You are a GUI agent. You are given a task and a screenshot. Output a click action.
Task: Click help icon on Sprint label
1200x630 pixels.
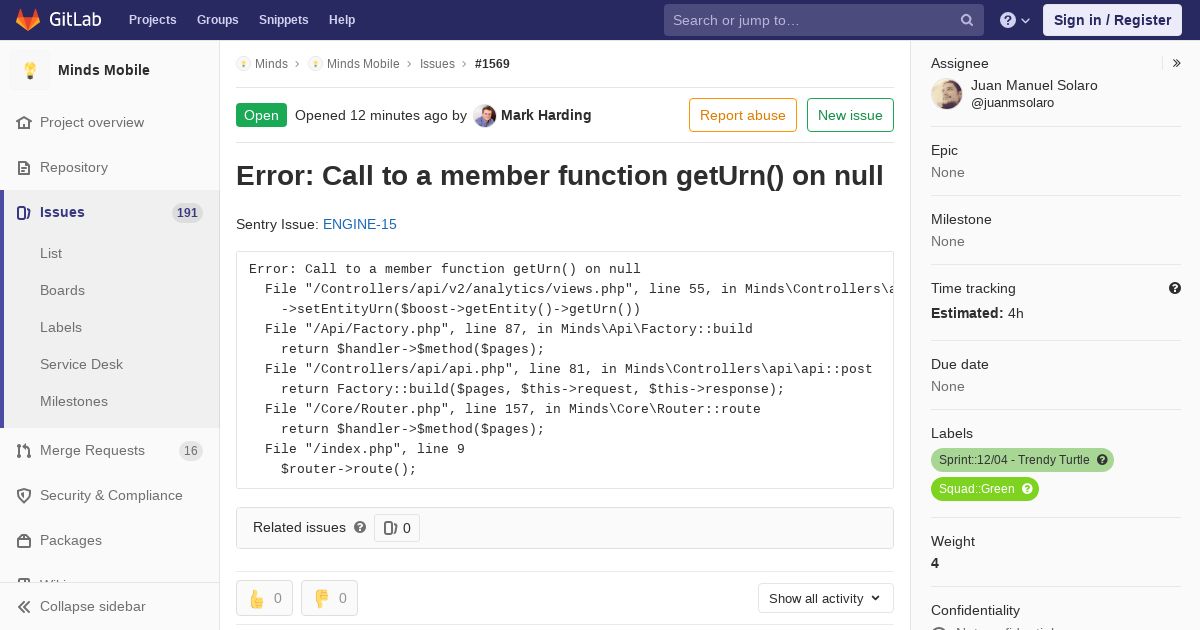[1102, 460]
